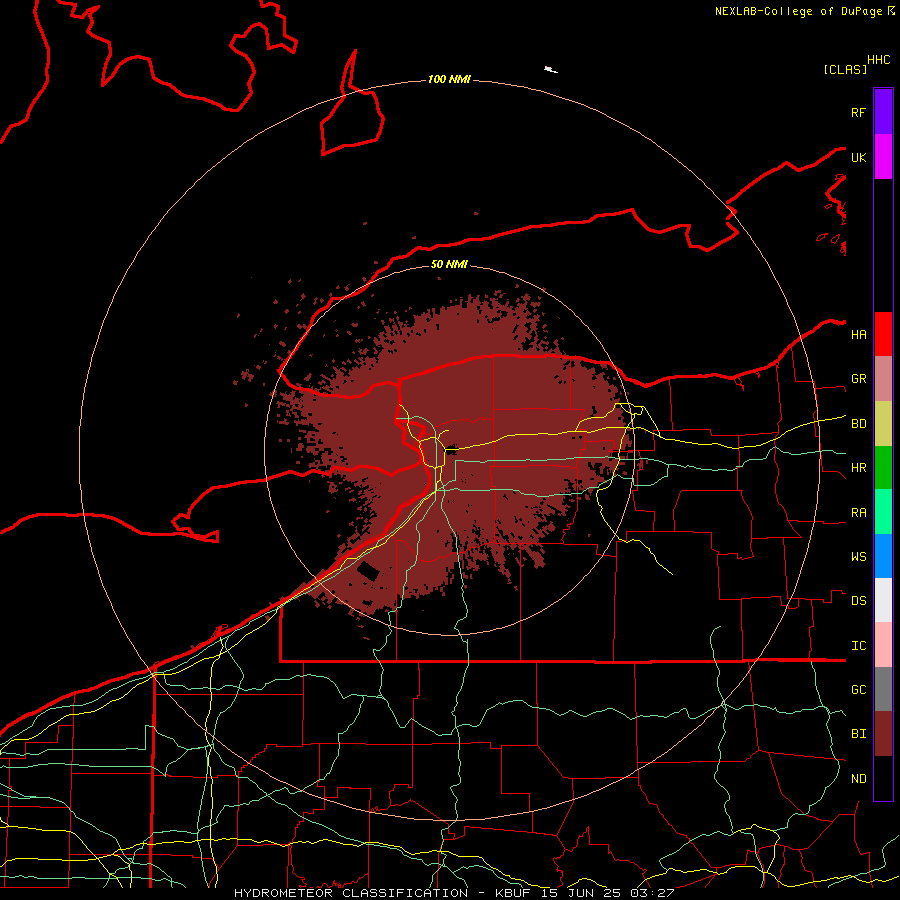Click the UK magenta legend swatch
This screenshot has height=900, width=900.
pos(883,157)
